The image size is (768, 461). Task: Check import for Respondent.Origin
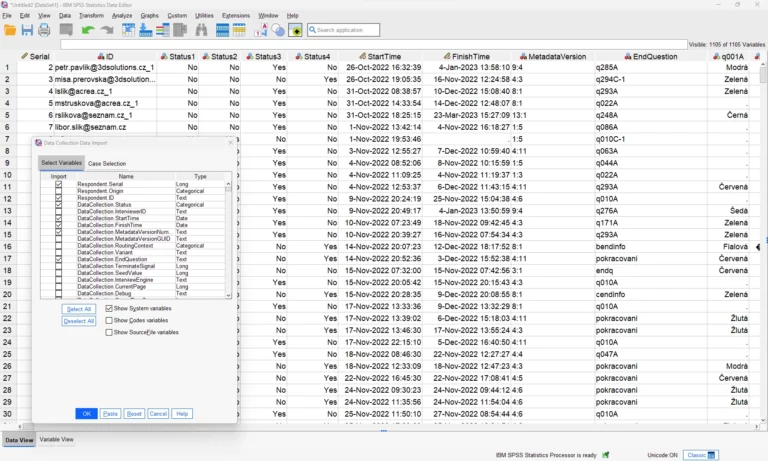click(58, 191)
